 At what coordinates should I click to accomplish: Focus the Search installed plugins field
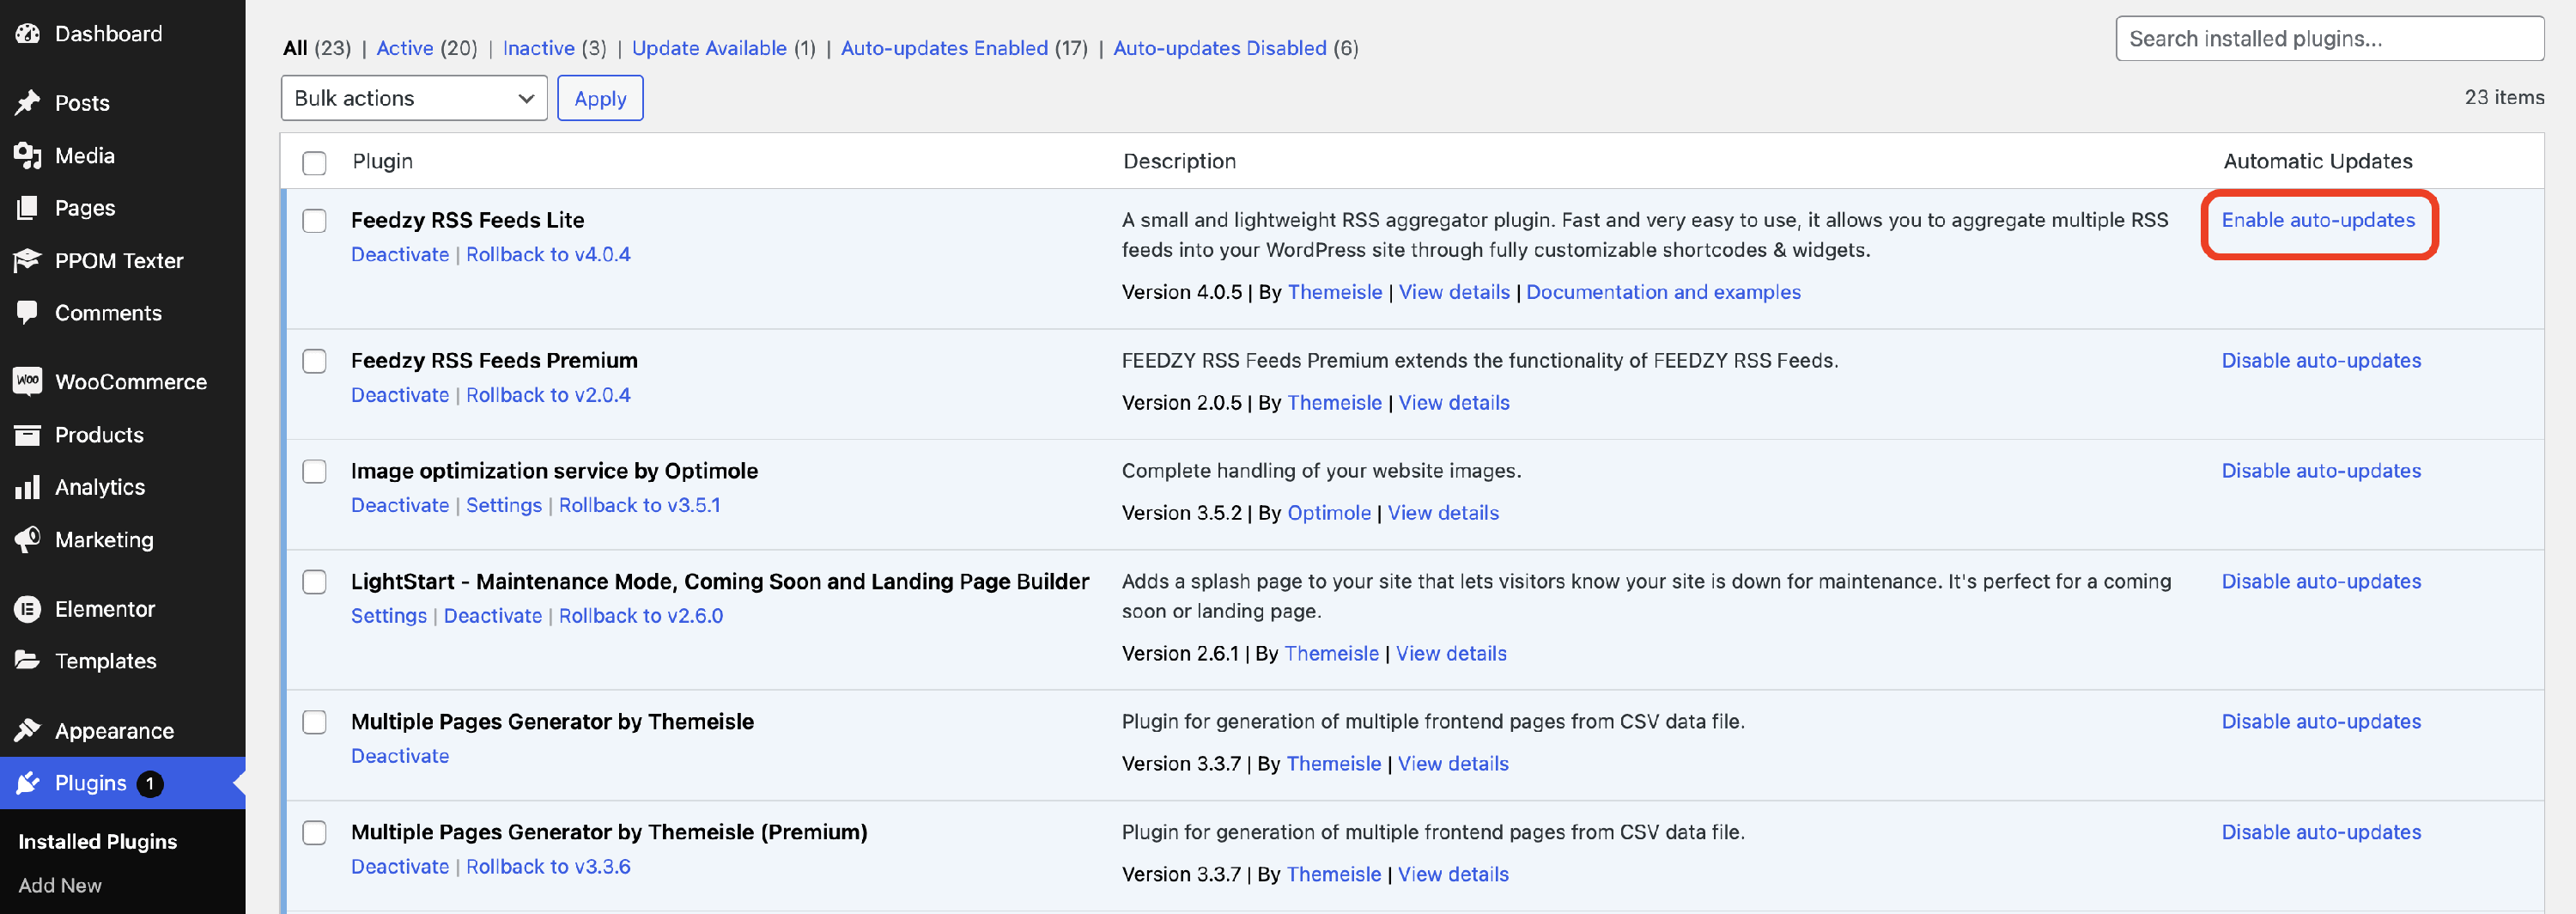(x=2329, y=39)
